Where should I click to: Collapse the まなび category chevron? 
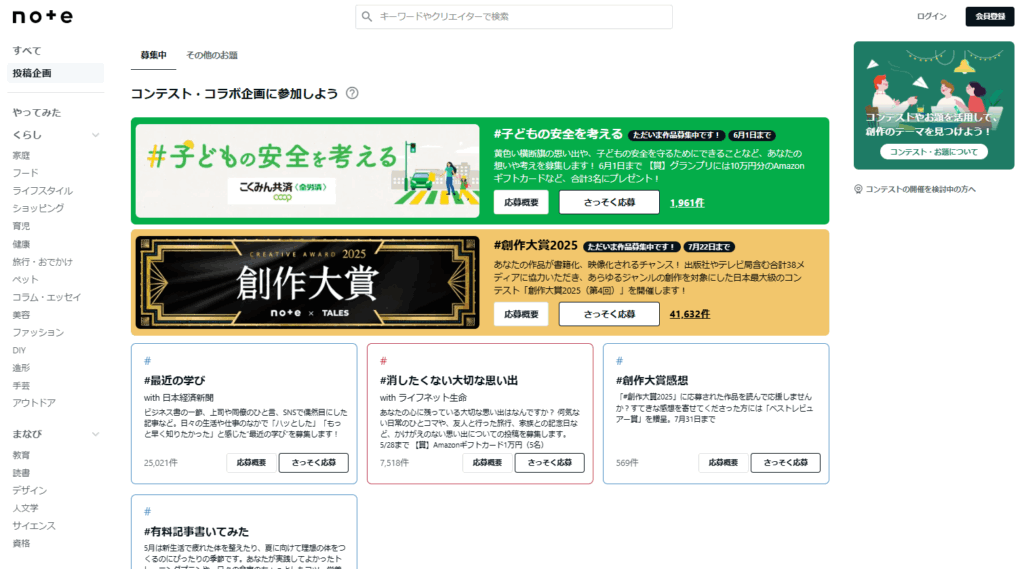[95, 434]
